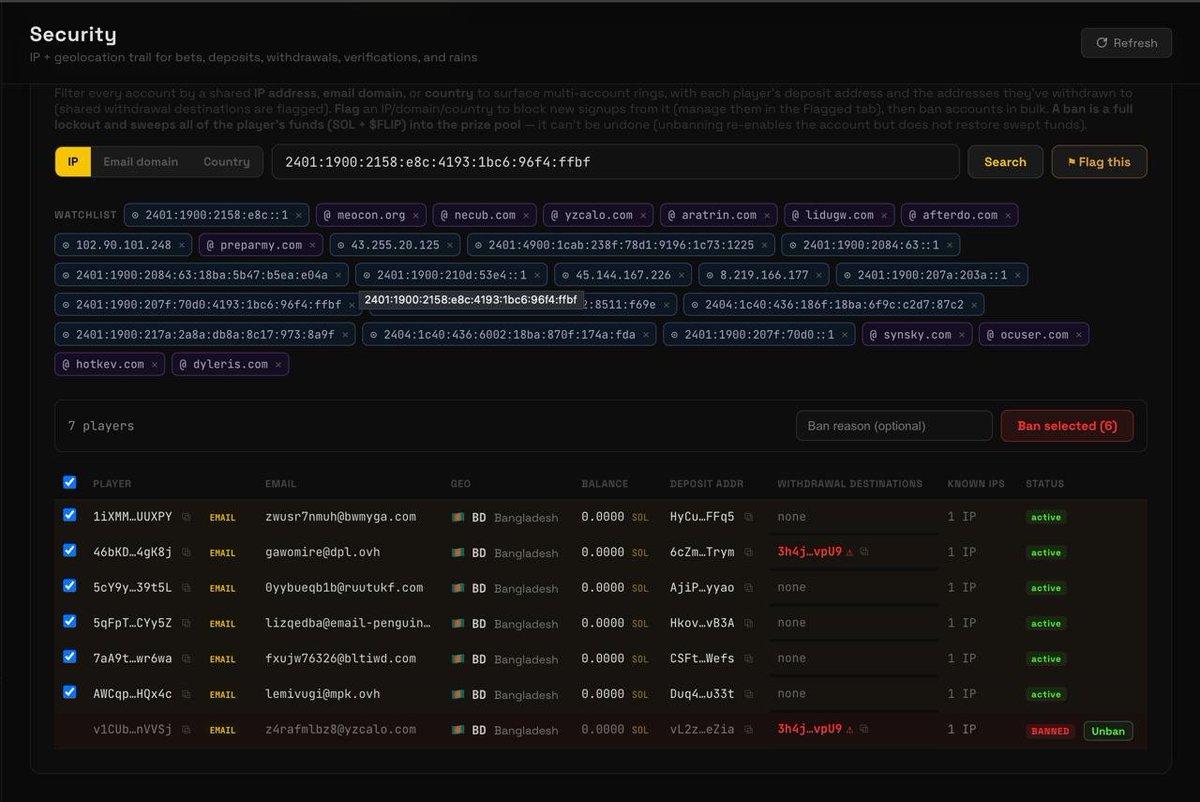
Task: Click email zwusr7nmuh@bwmyga.com
Action: coord(341,517)
